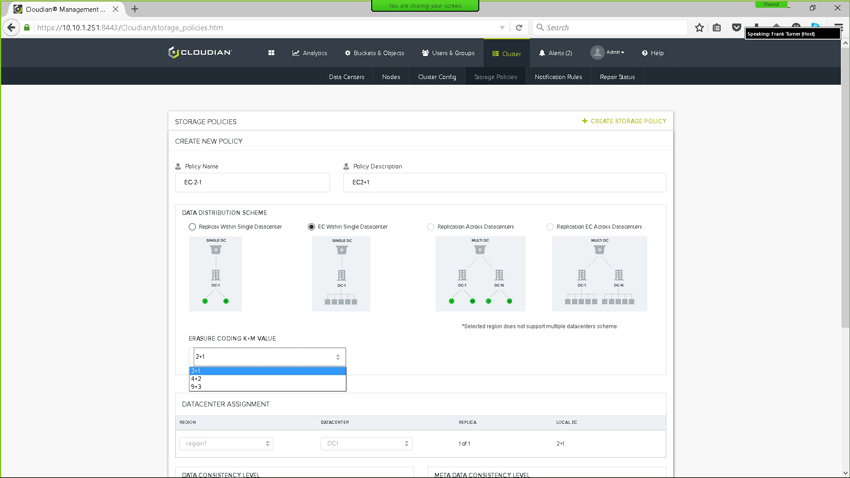
Task: Bookmark this page with star icon
Action: (x=699, y=28)
